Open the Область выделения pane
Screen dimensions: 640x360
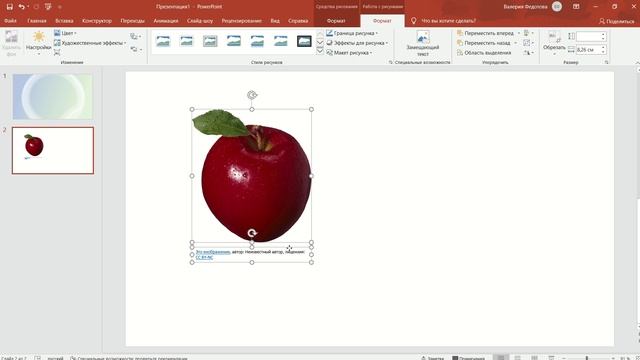coord(484,53)
